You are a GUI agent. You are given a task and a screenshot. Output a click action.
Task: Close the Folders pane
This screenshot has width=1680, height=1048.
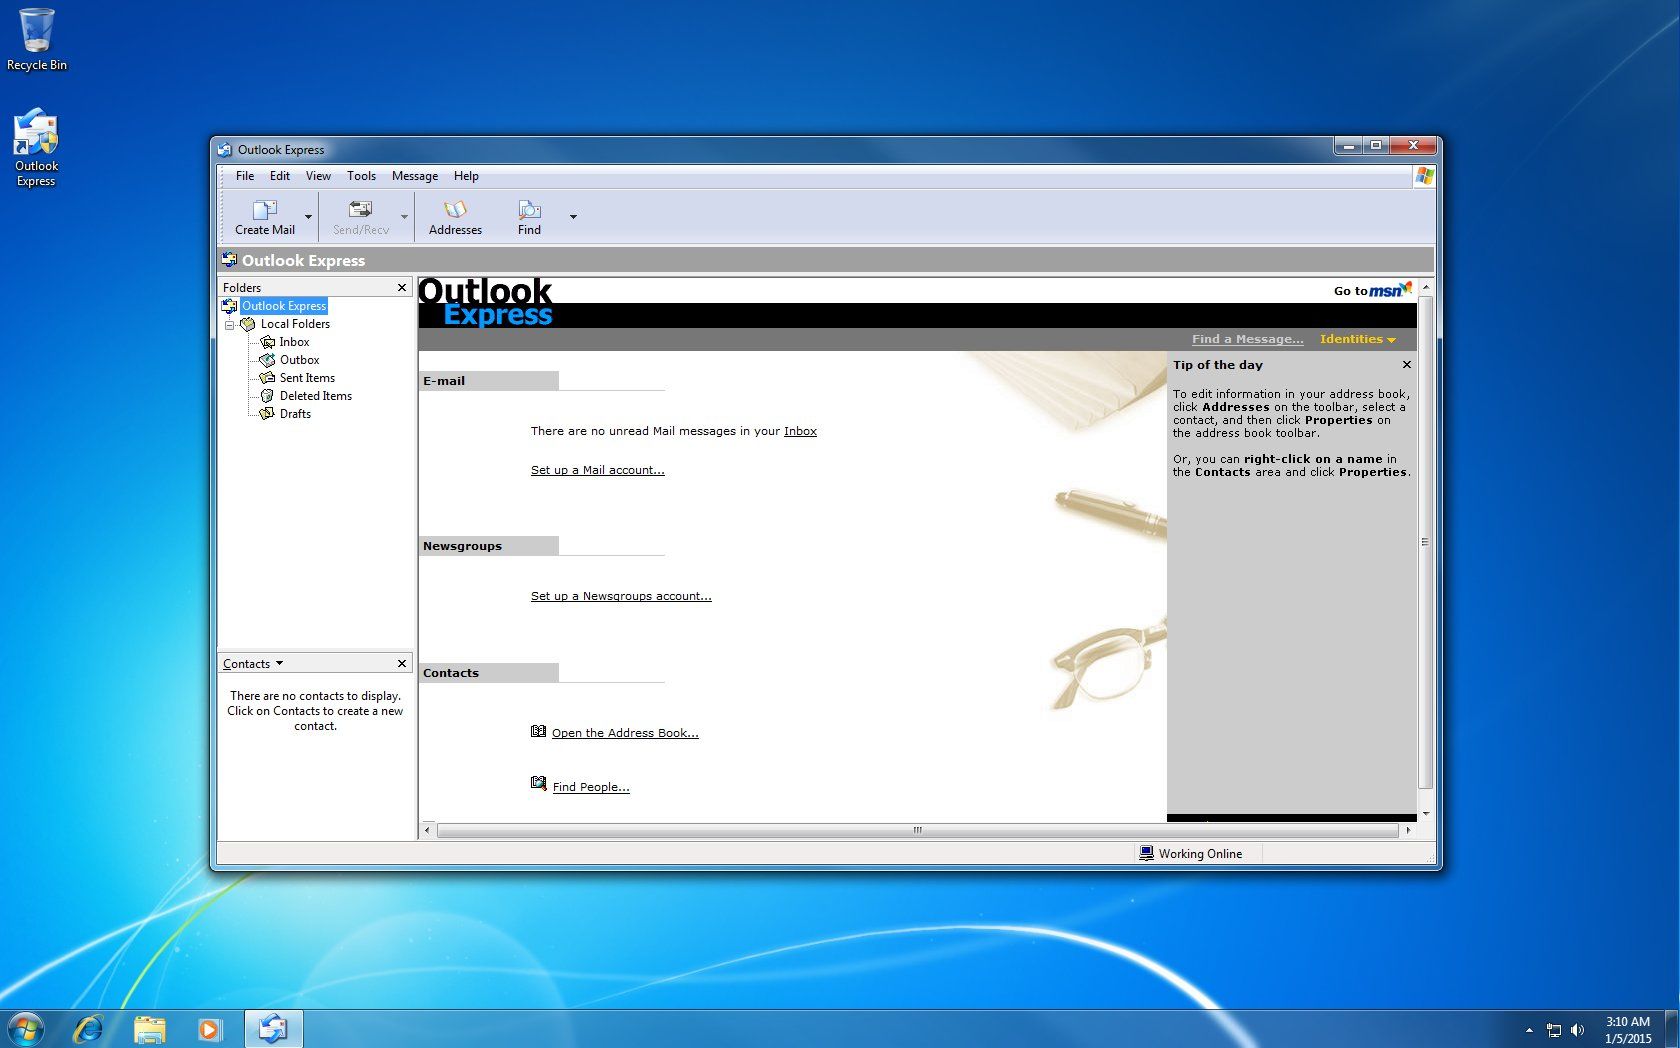[402, 288]
